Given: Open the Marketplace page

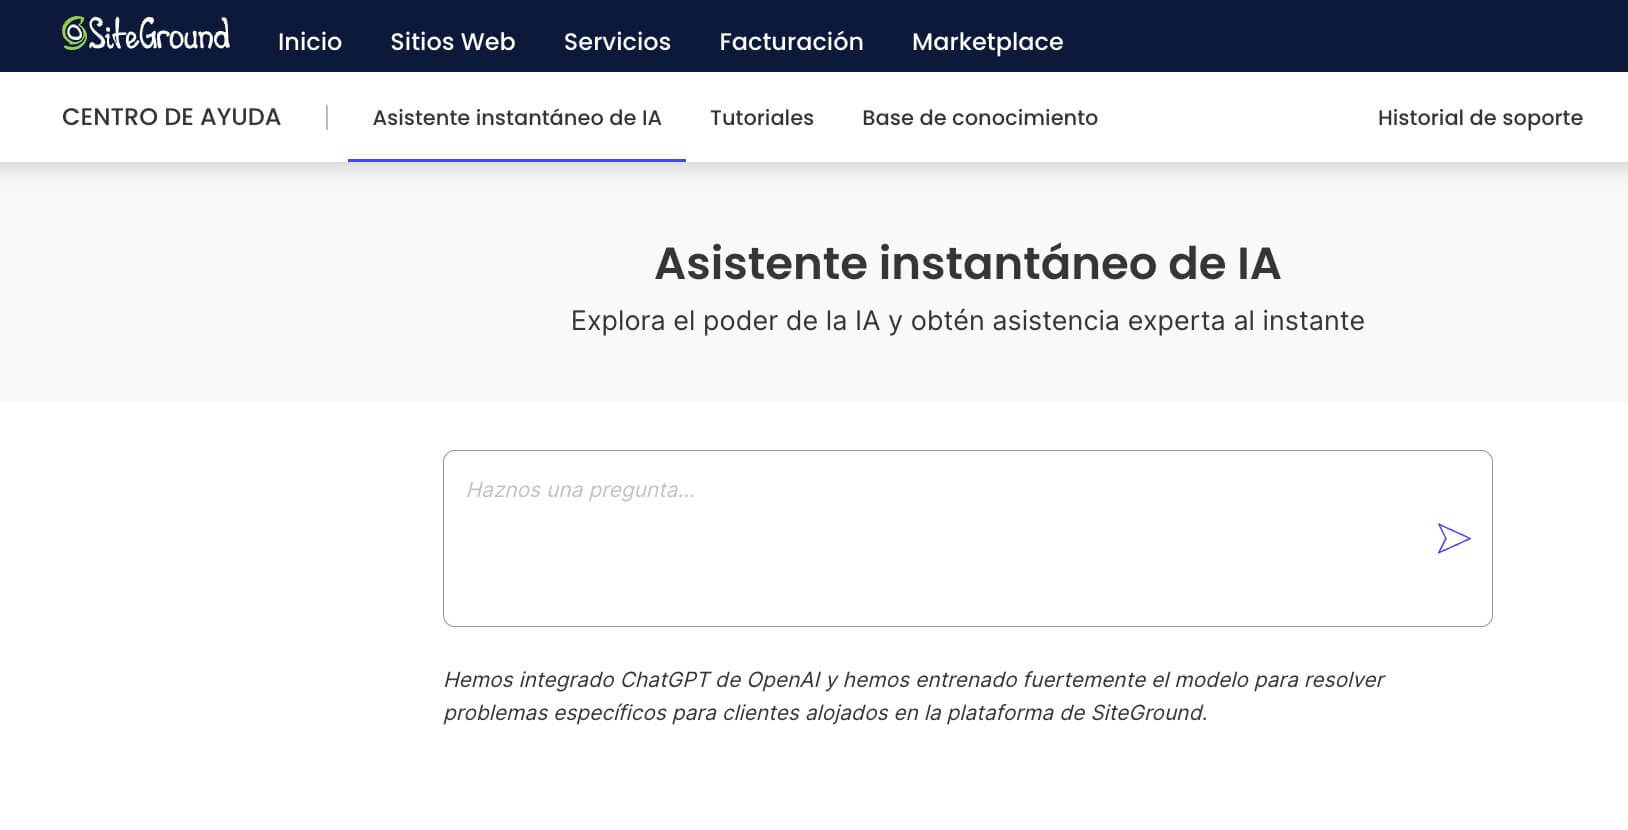Looking at the screenshot, I should coord(988,42).
